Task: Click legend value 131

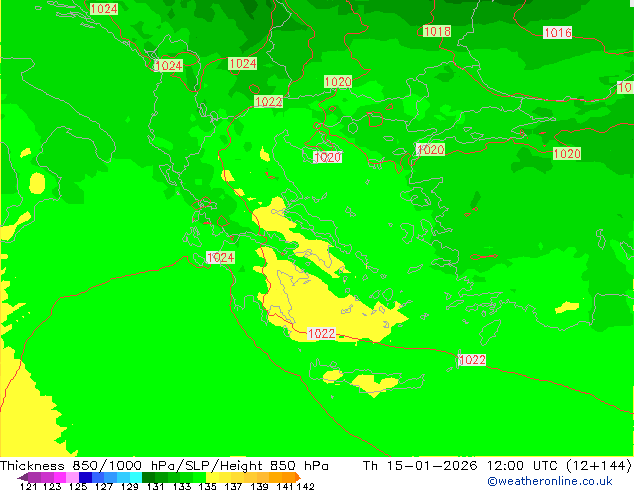Action: tap(156, 486)
